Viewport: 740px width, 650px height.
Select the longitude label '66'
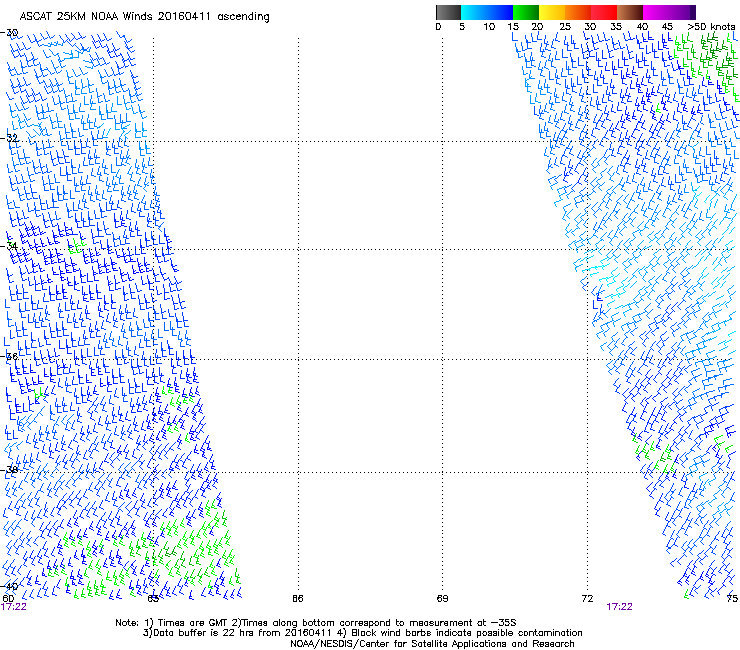(x=298, y=599)
